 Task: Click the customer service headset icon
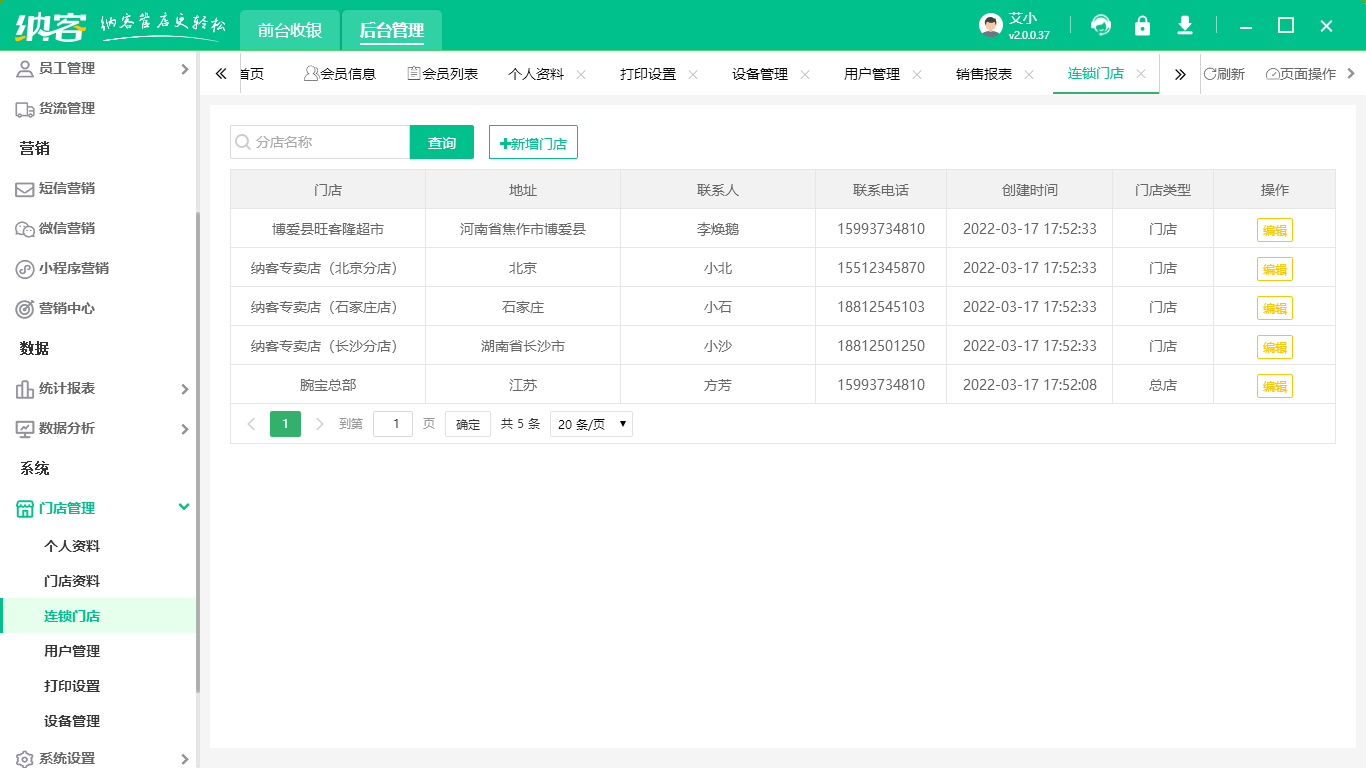coord(1101,25)
